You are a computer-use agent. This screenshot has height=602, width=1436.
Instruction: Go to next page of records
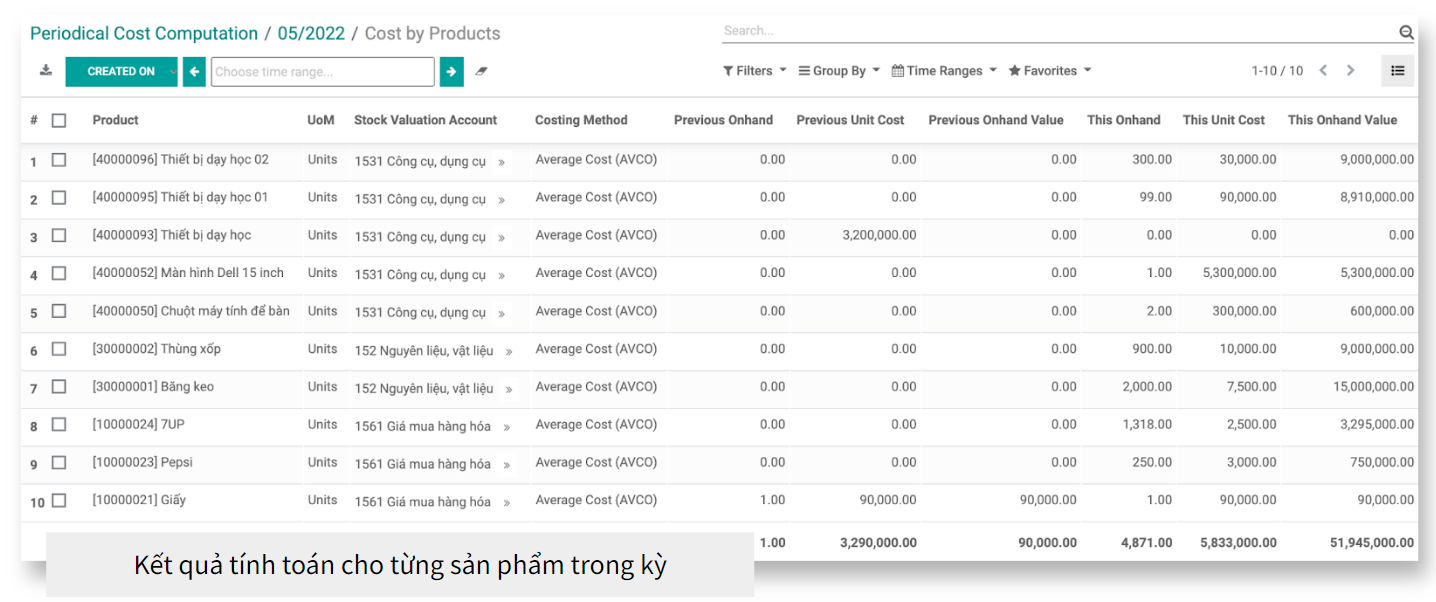click(x=1350, y=71)
